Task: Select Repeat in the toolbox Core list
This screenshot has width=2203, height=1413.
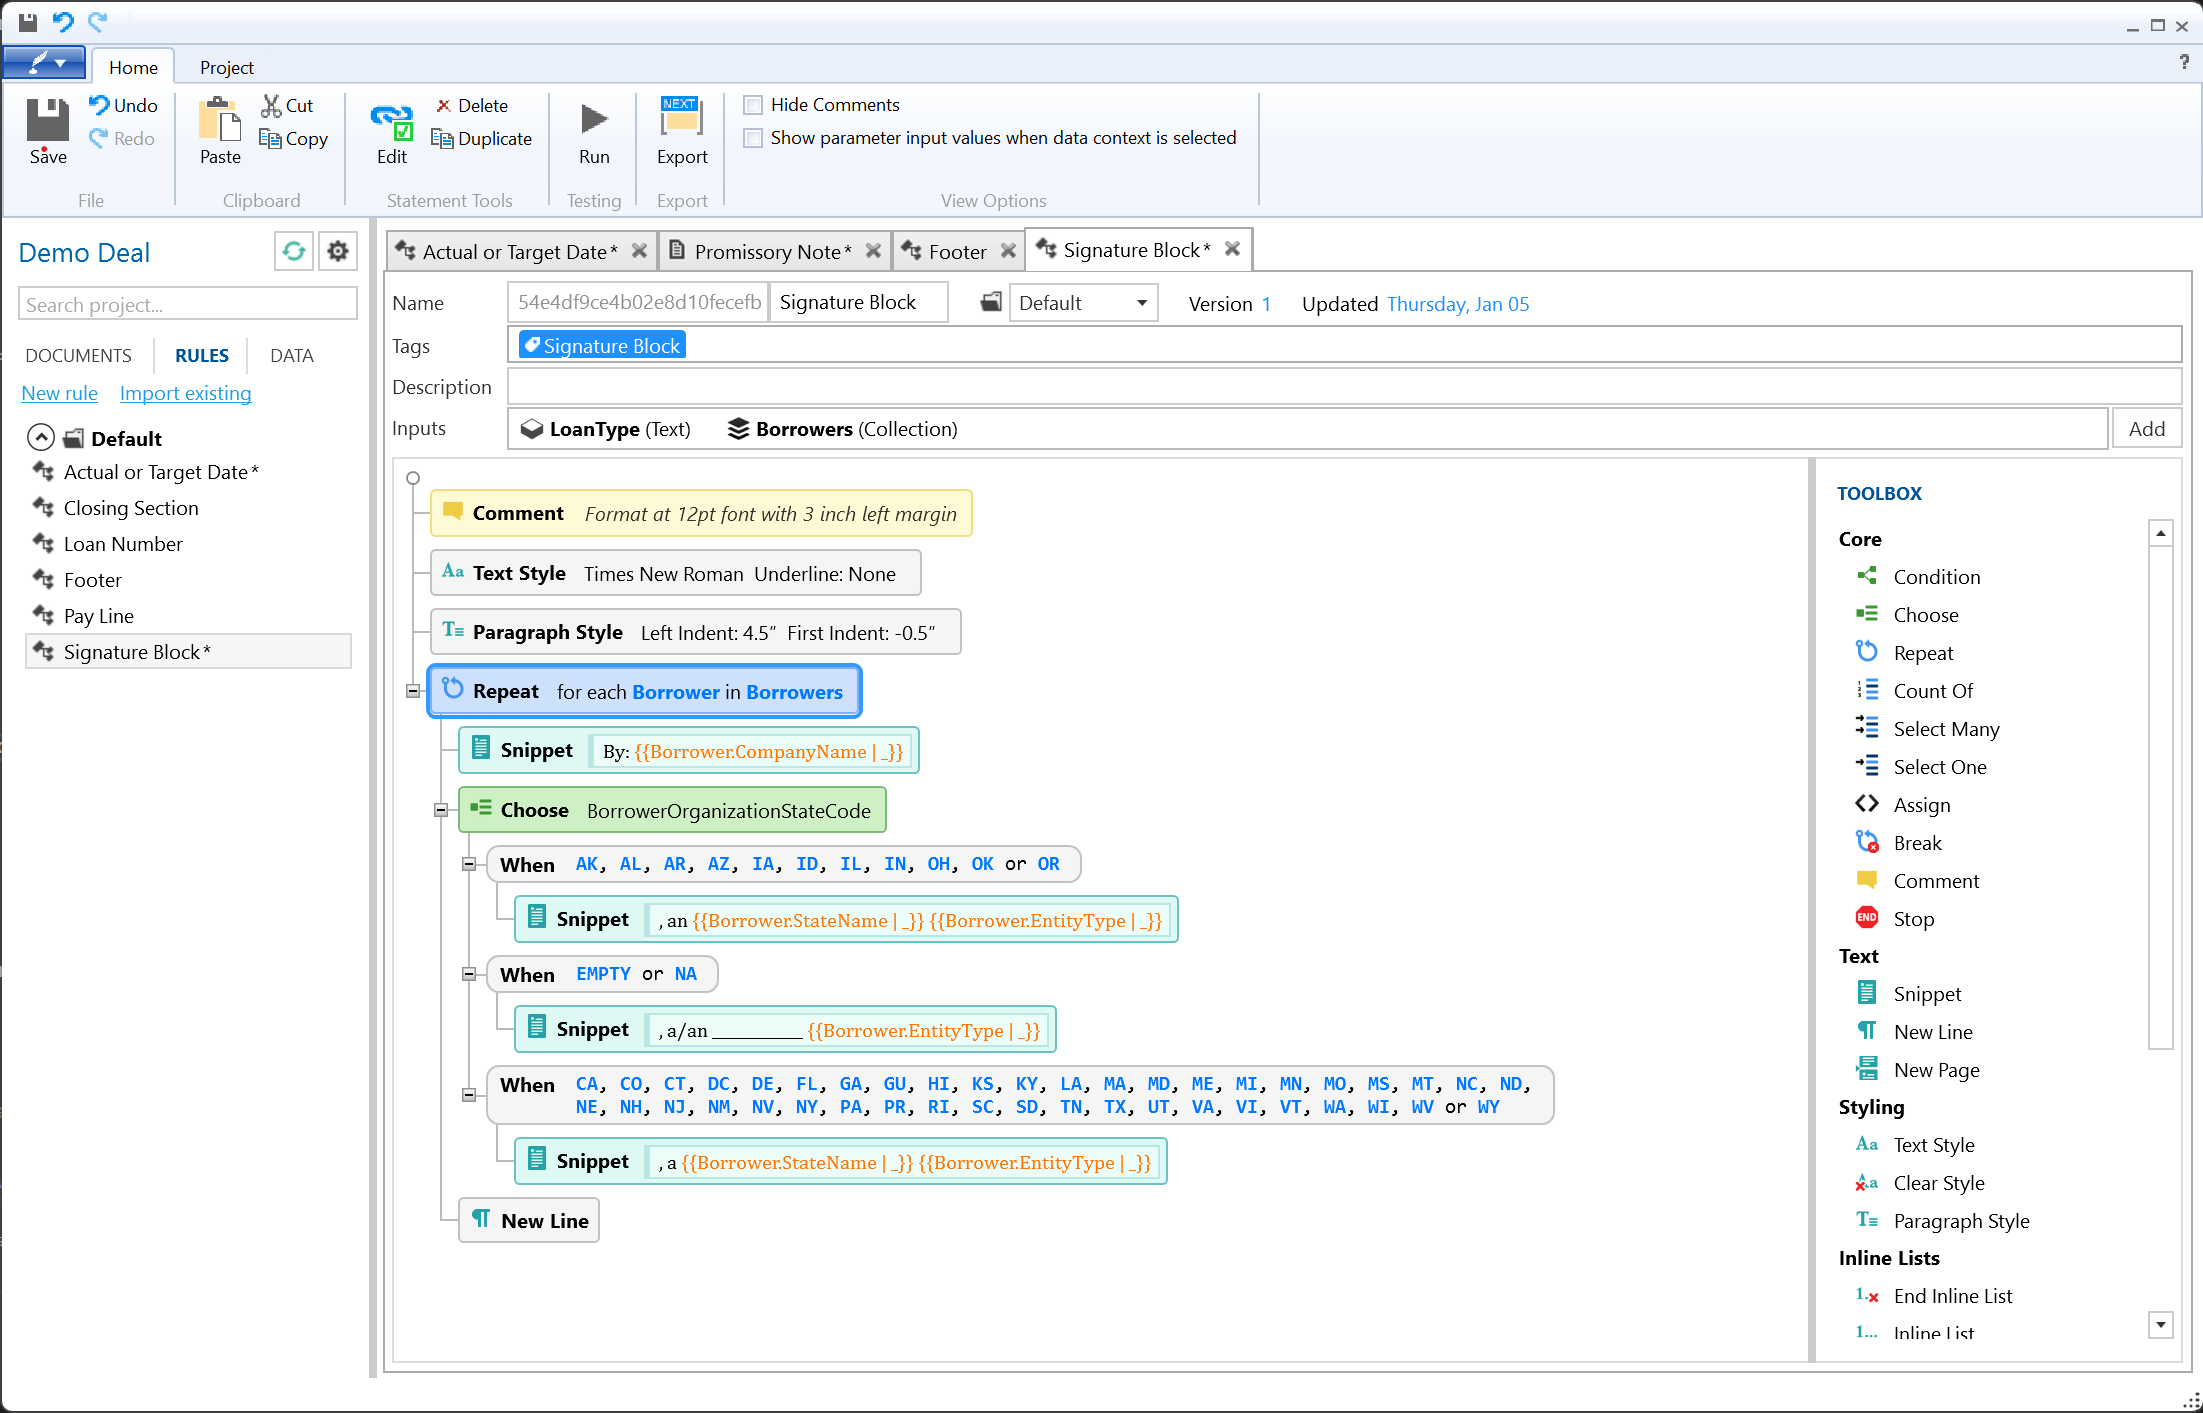Action: click(1922, 653)
